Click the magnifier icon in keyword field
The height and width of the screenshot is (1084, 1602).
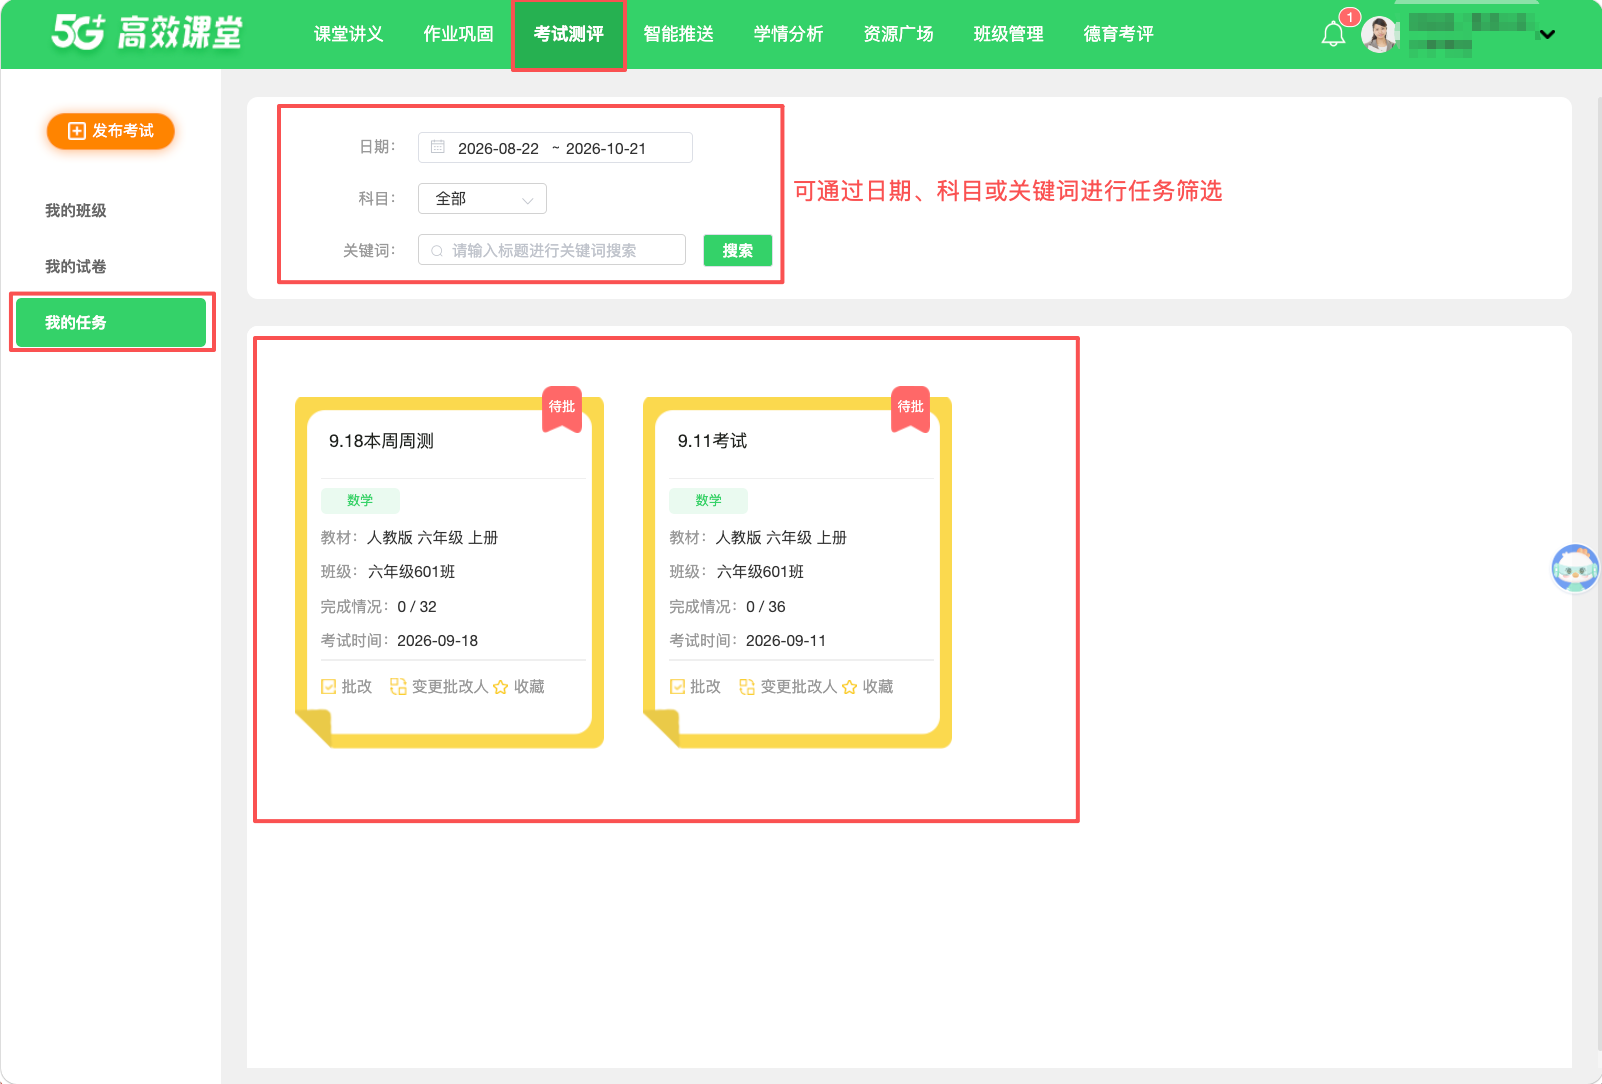(x=437, y=251)
